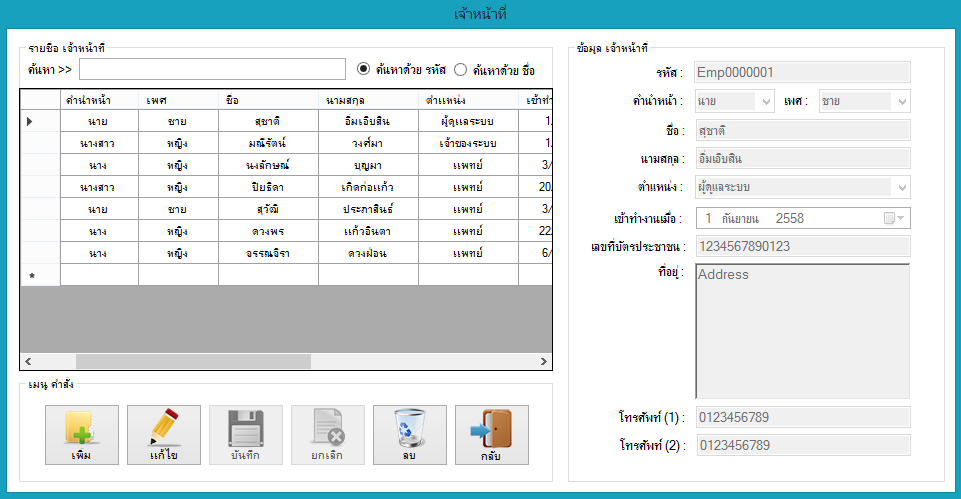Click the name cell ปิยธิดา

tap(268, 188)
